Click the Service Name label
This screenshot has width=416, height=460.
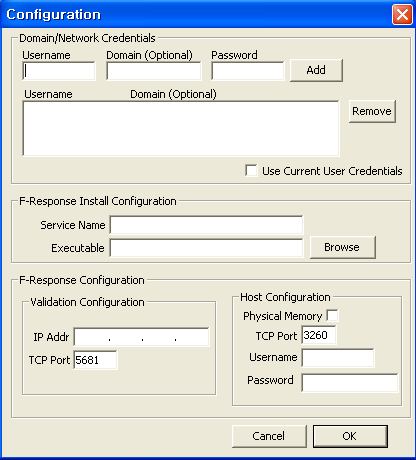pos(73,225)
